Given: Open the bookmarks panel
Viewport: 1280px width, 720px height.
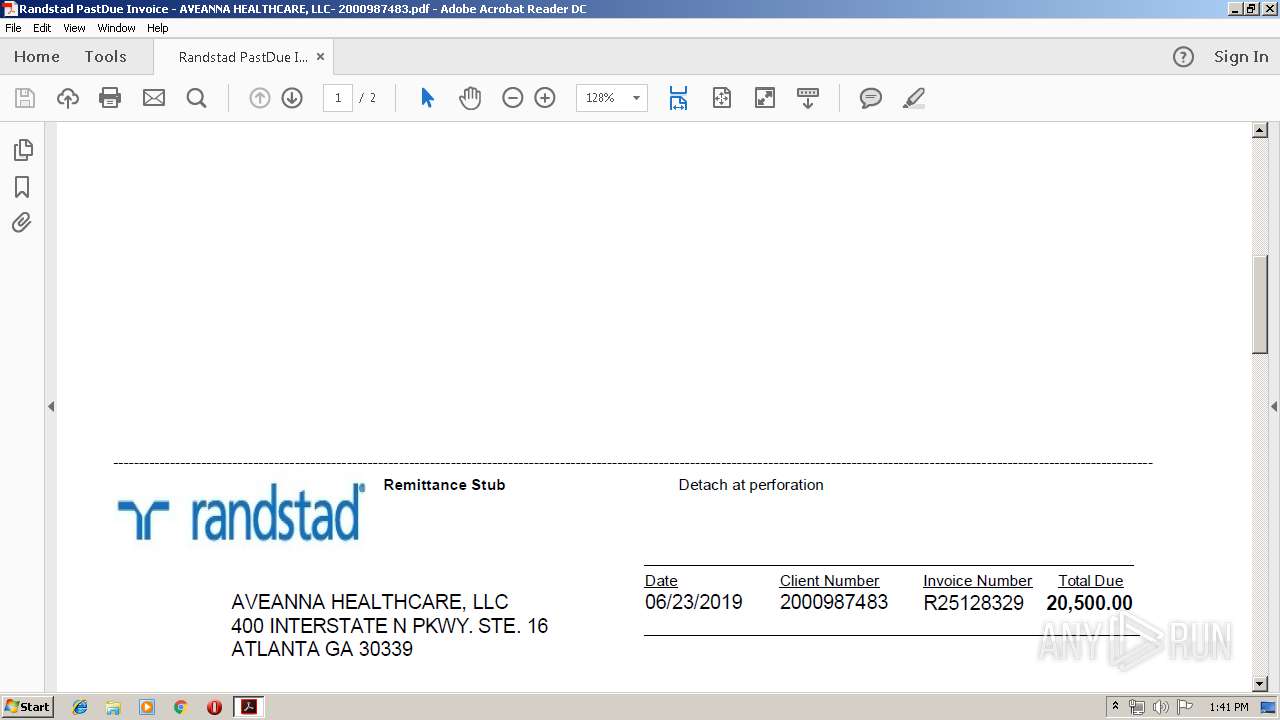Looking at the screenshot, I should pyautogui.click(x=22, y=187).
